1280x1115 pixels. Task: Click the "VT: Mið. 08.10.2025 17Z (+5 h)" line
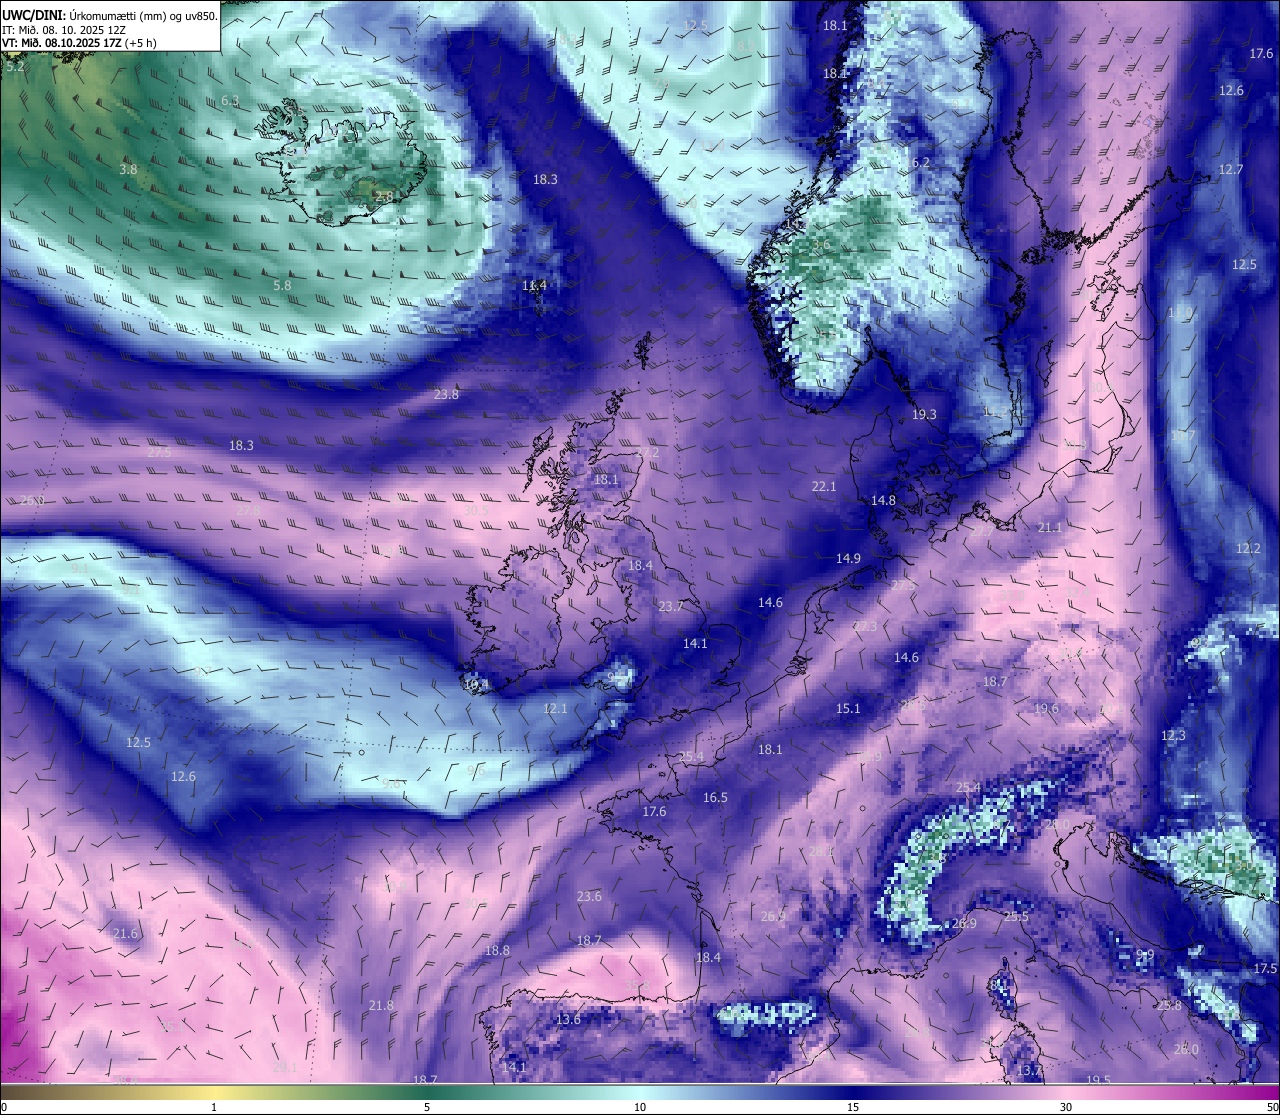pos(79,43)
